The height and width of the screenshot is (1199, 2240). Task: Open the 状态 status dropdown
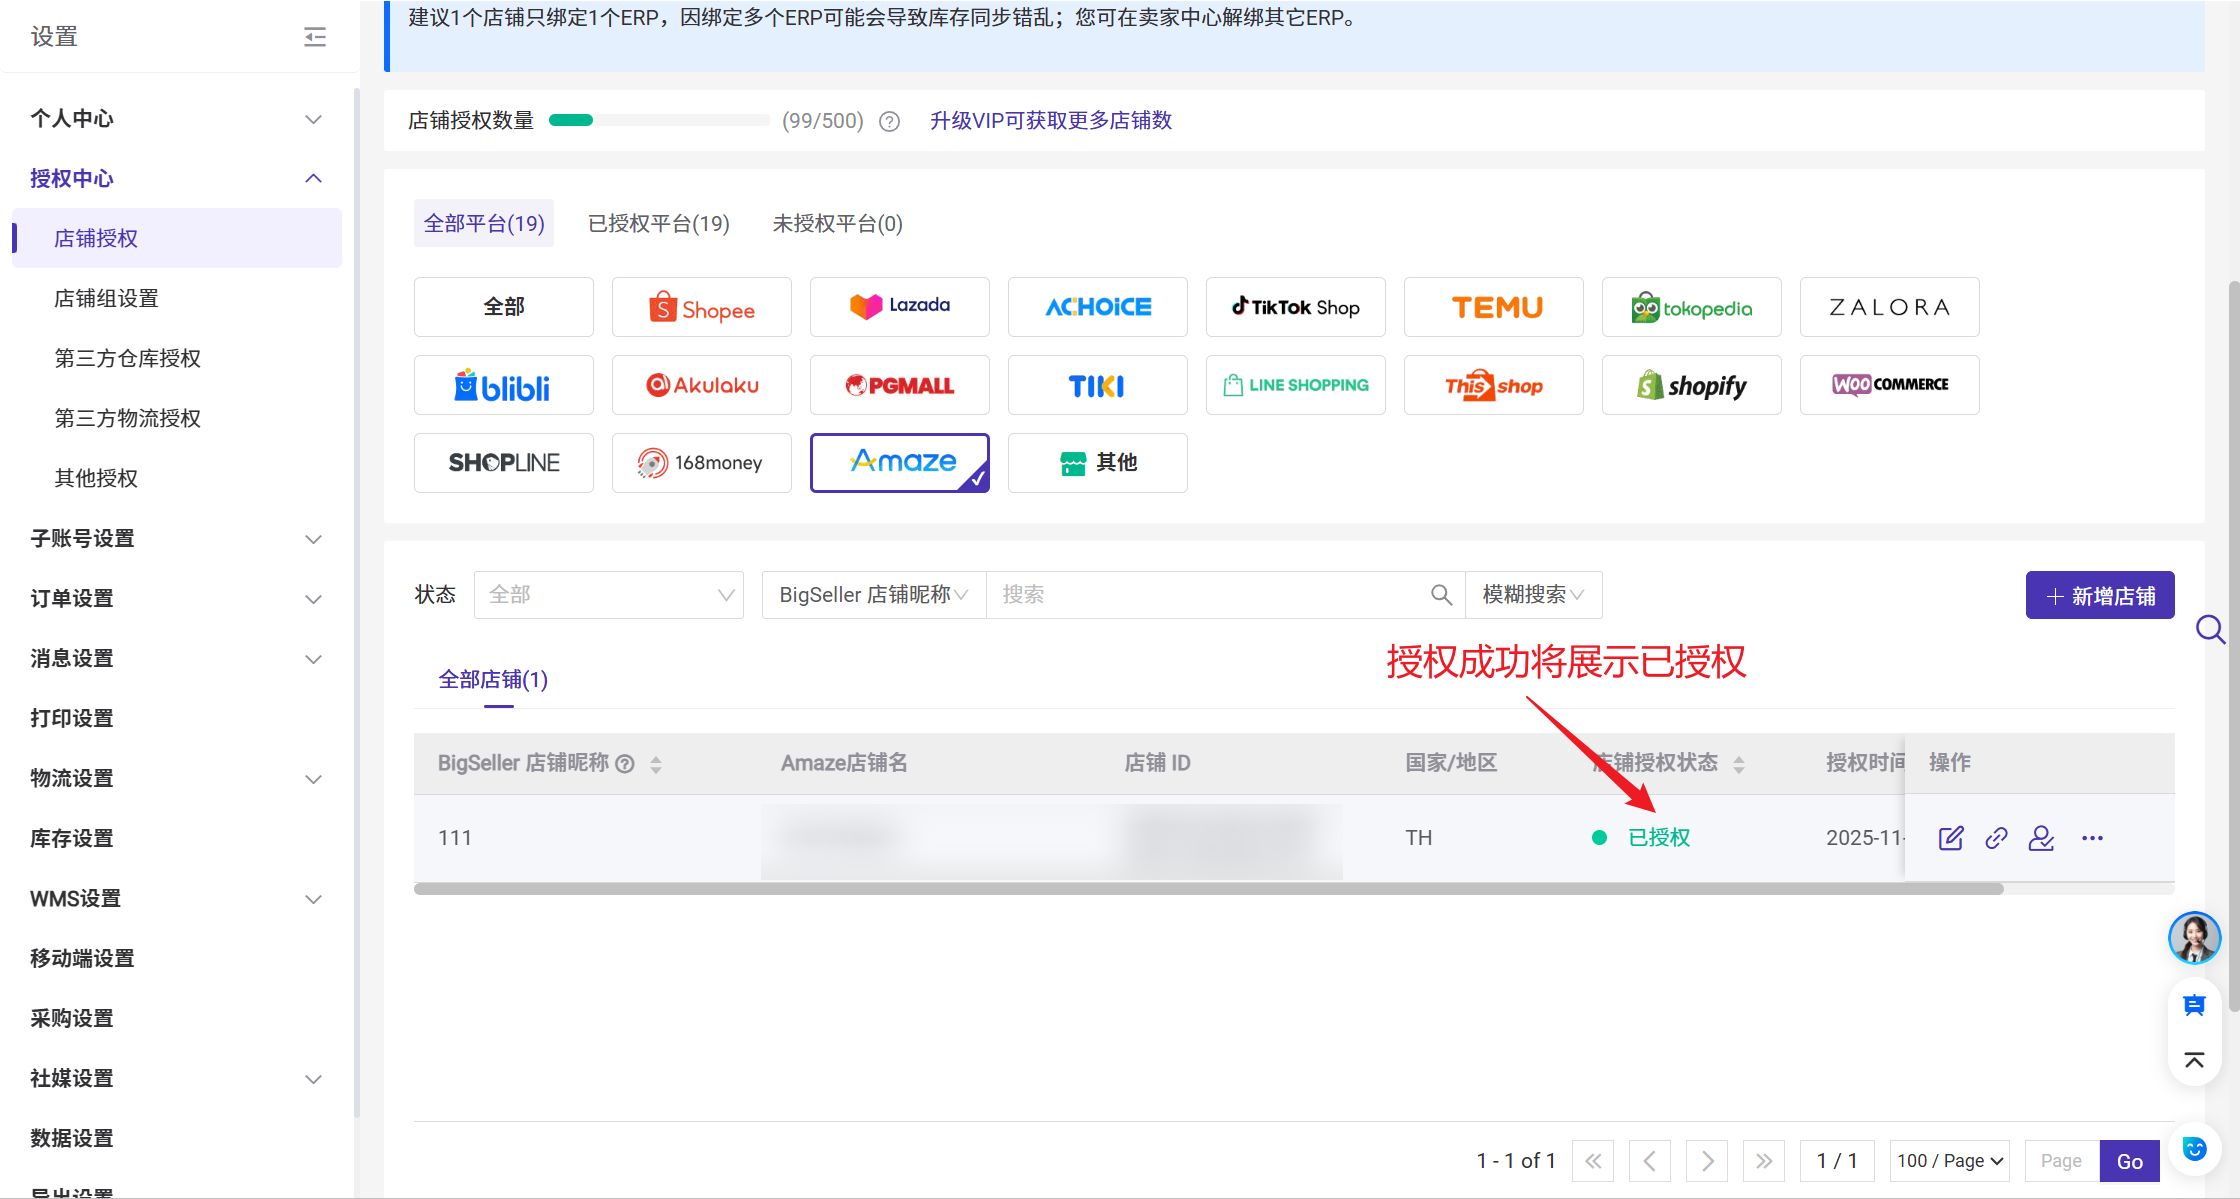coord(608,595)
